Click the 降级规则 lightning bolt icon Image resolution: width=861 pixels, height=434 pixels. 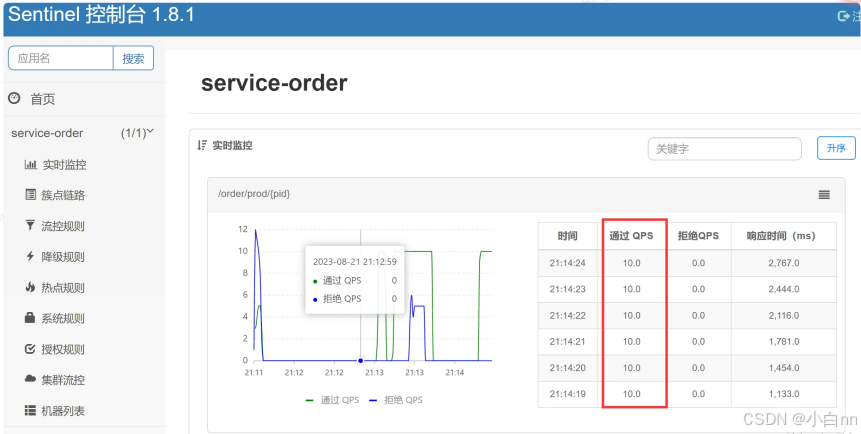(30, 256)
